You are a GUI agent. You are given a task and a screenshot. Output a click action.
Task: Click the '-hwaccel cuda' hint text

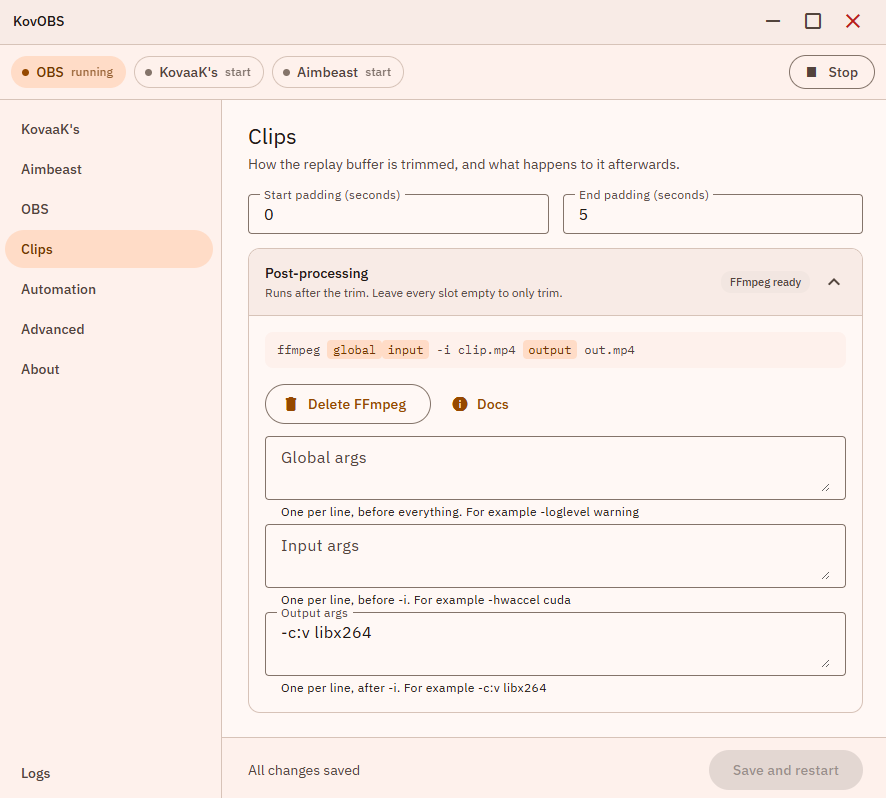click(529, 600)
